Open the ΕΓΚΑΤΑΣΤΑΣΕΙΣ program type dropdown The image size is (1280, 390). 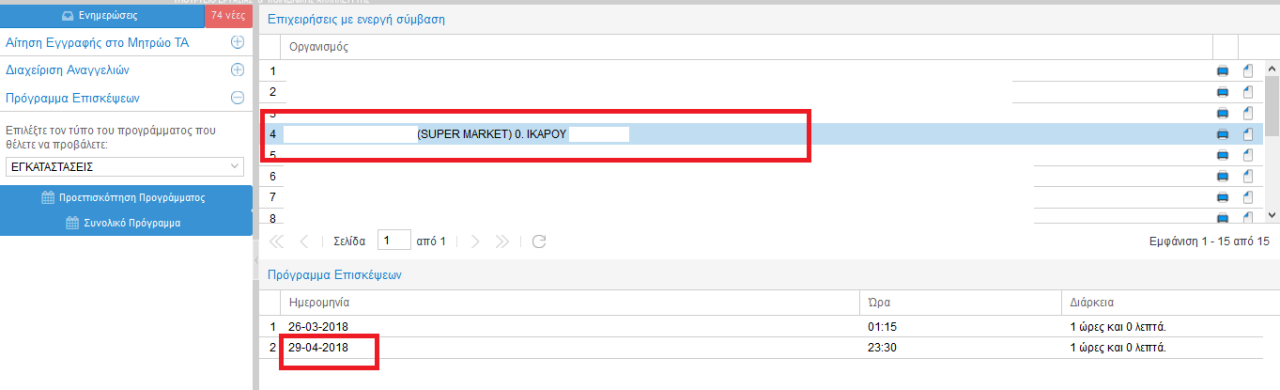[125, 166]
